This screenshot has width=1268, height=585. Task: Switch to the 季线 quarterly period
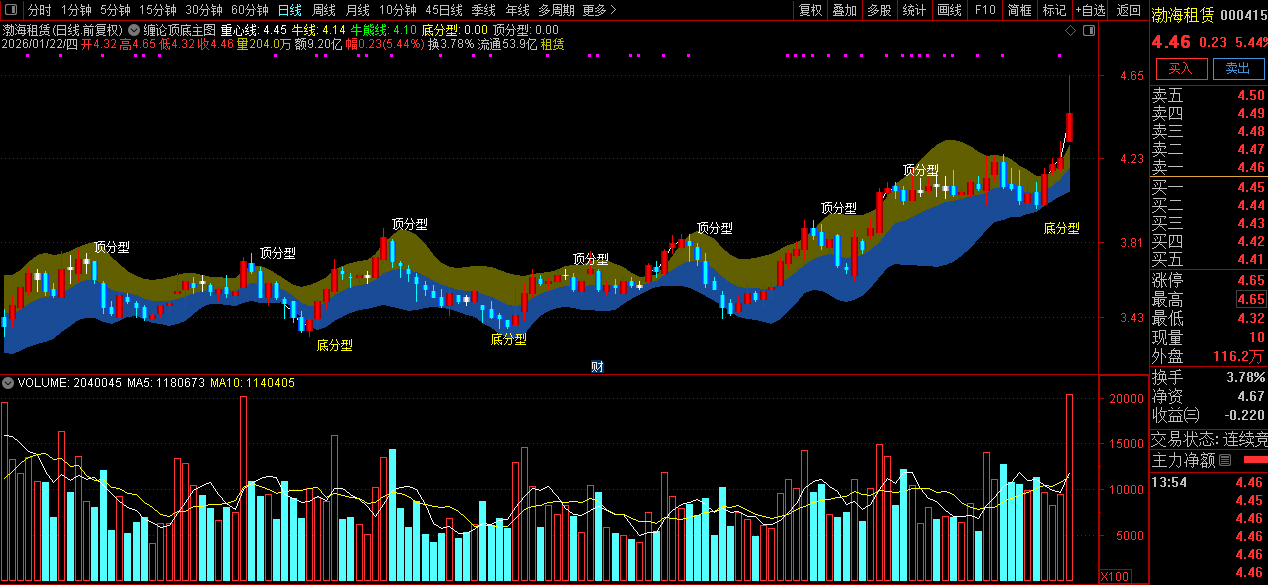pyautogui.click(x=484, y=10)
